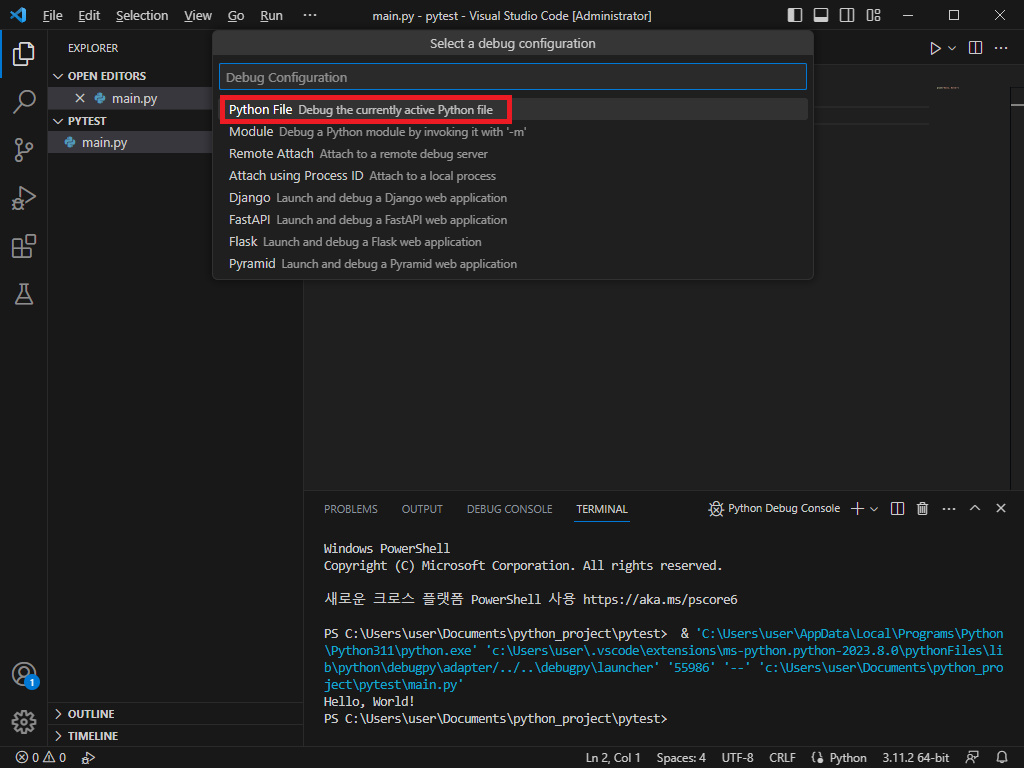Open the Accounts icon in activity bar
This screenshot has height=768, width=1024.
24,674
